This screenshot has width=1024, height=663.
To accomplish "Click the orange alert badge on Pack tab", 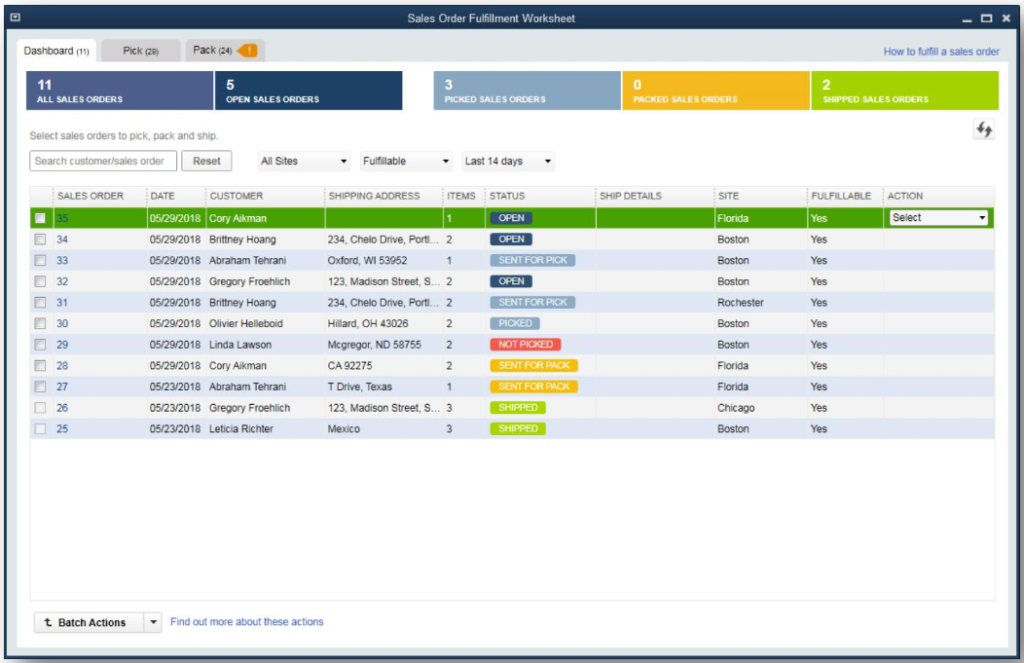I will 247,50.
